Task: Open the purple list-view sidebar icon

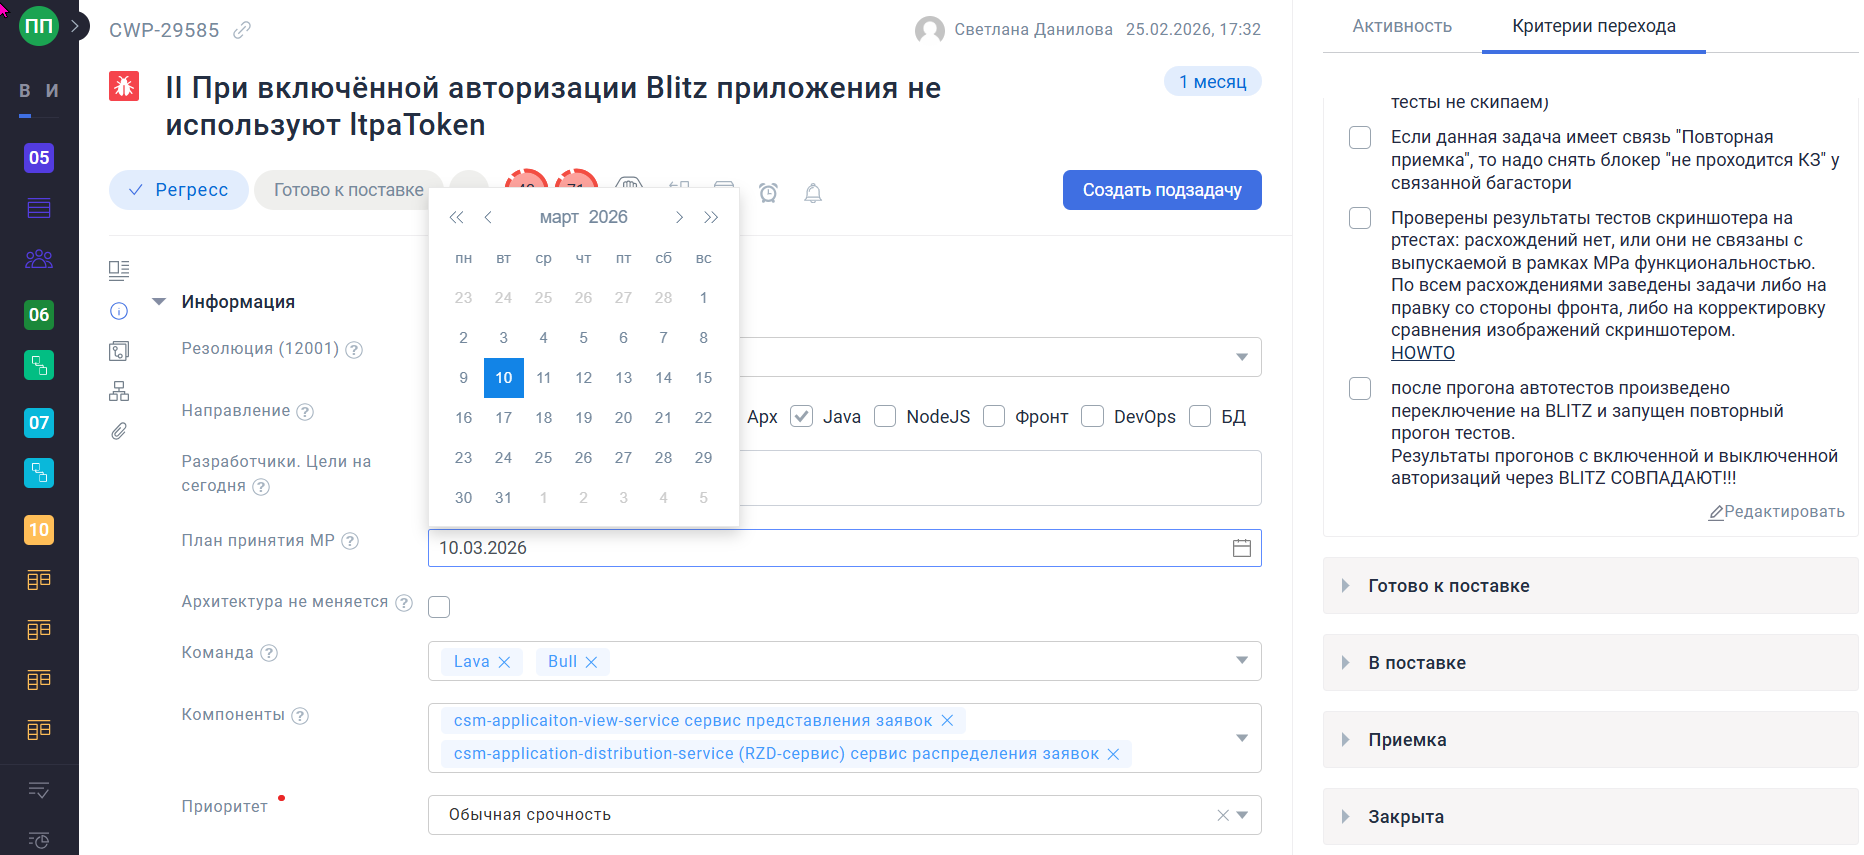Action: (x=39, y=208)
